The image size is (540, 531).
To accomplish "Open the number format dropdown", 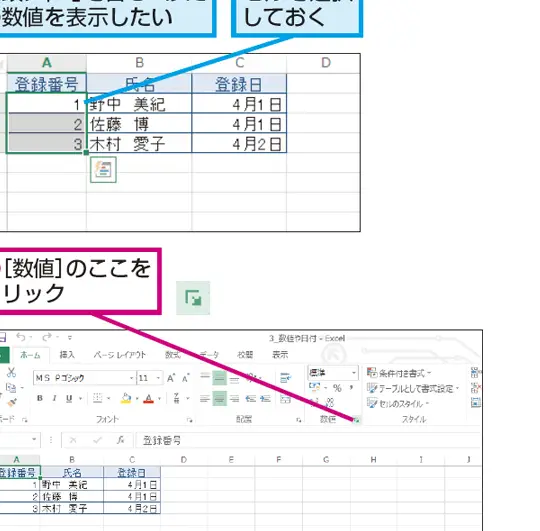I will 354,373.
